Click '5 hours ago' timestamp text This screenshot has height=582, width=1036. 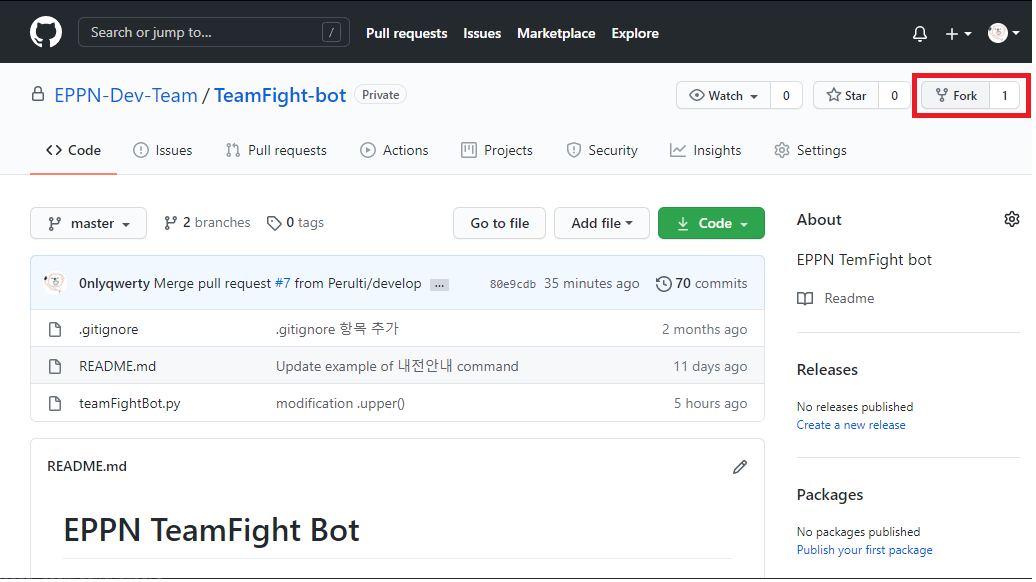click(710, 403)
